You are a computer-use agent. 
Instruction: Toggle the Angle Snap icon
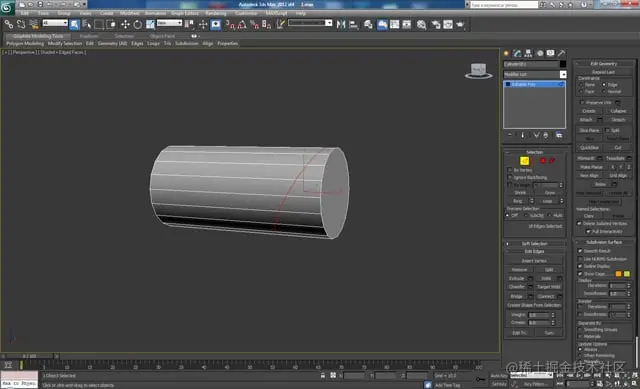click(x=242, y=25)
